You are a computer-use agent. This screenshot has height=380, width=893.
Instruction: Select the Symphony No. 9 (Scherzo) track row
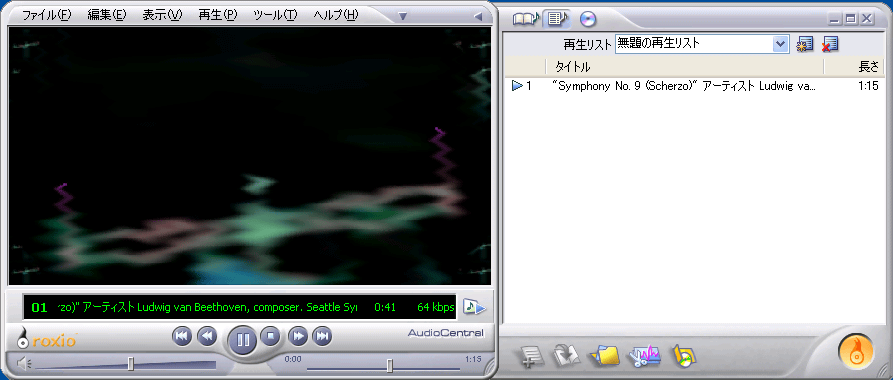click(694, 86)
